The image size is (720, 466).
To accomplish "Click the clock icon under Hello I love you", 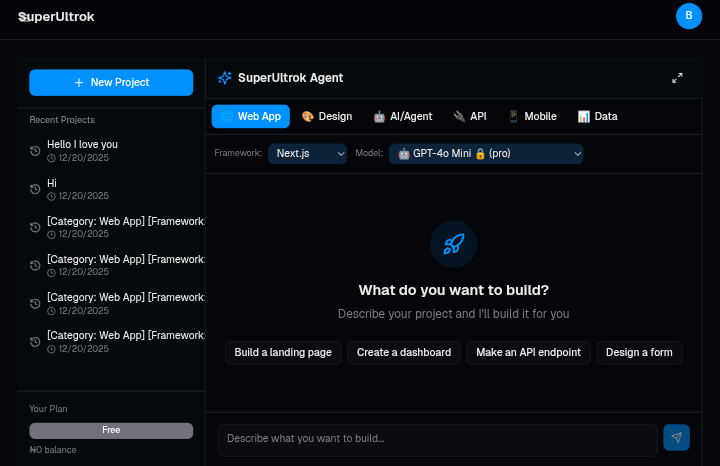I will click(51, 158).
